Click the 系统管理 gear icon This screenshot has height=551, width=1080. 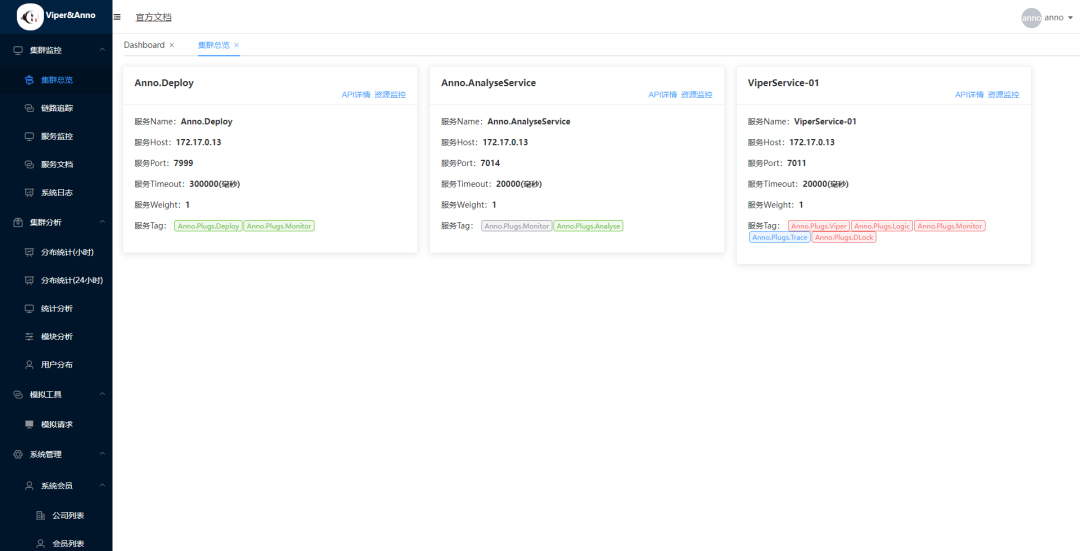(x=18, y=455)
